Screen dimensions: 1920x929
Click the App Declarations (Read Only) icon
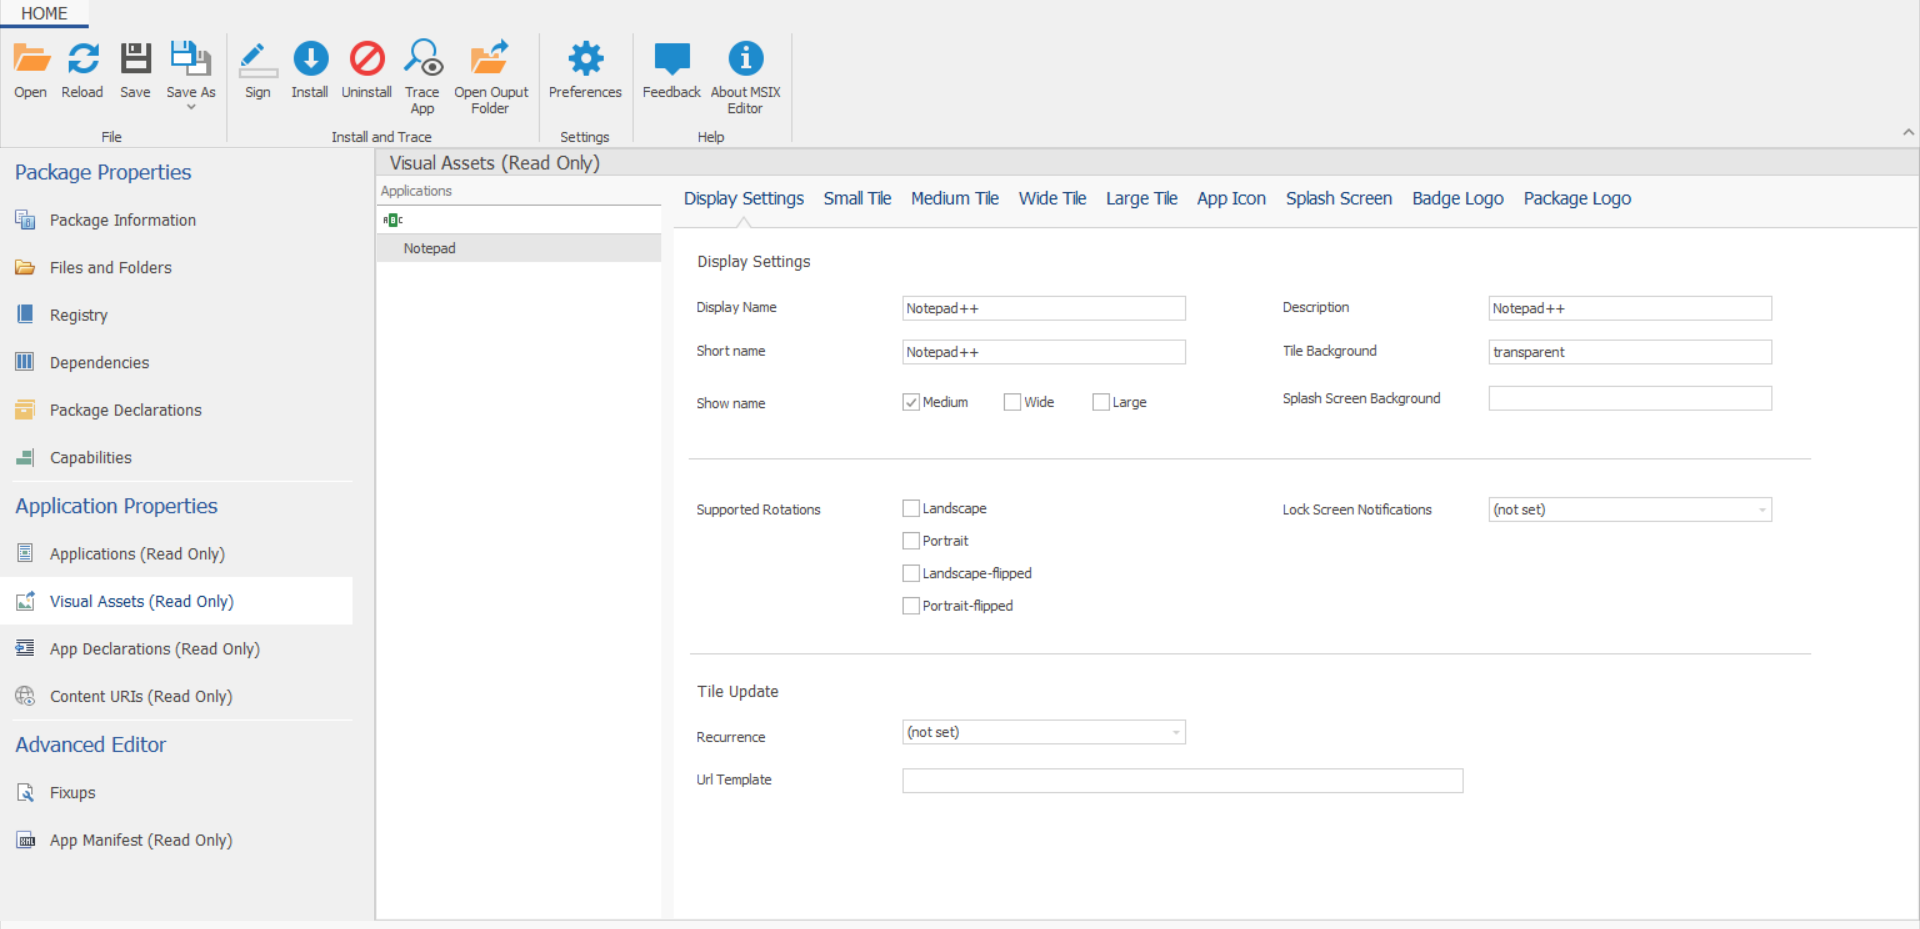25,648
